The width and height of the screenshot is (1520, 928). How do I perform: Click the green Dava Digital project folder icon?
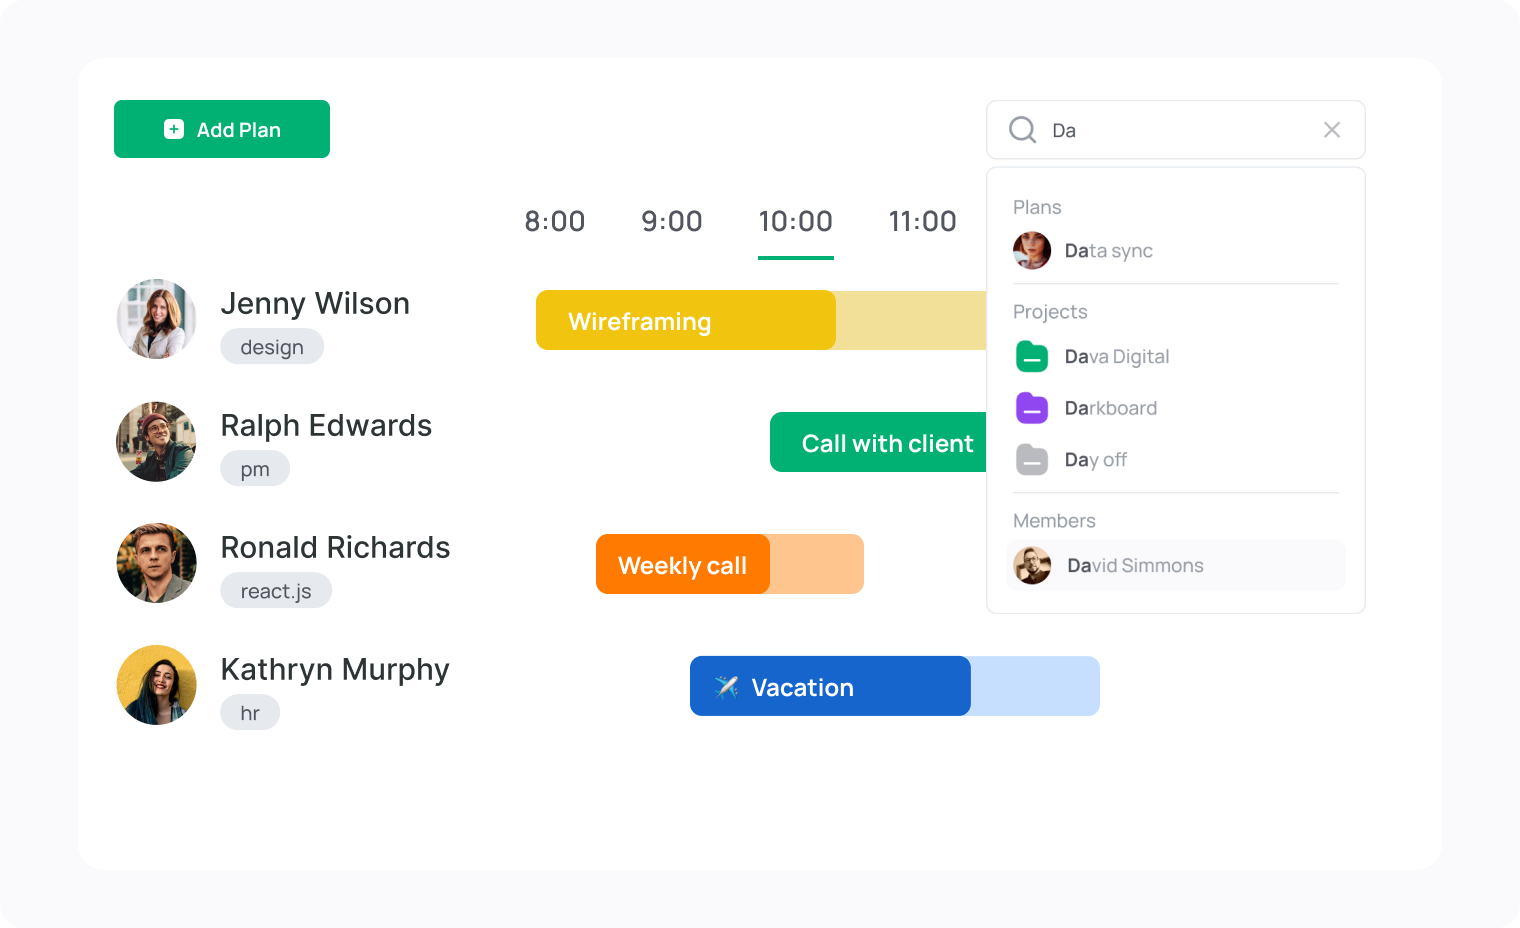coord(1032,357)
